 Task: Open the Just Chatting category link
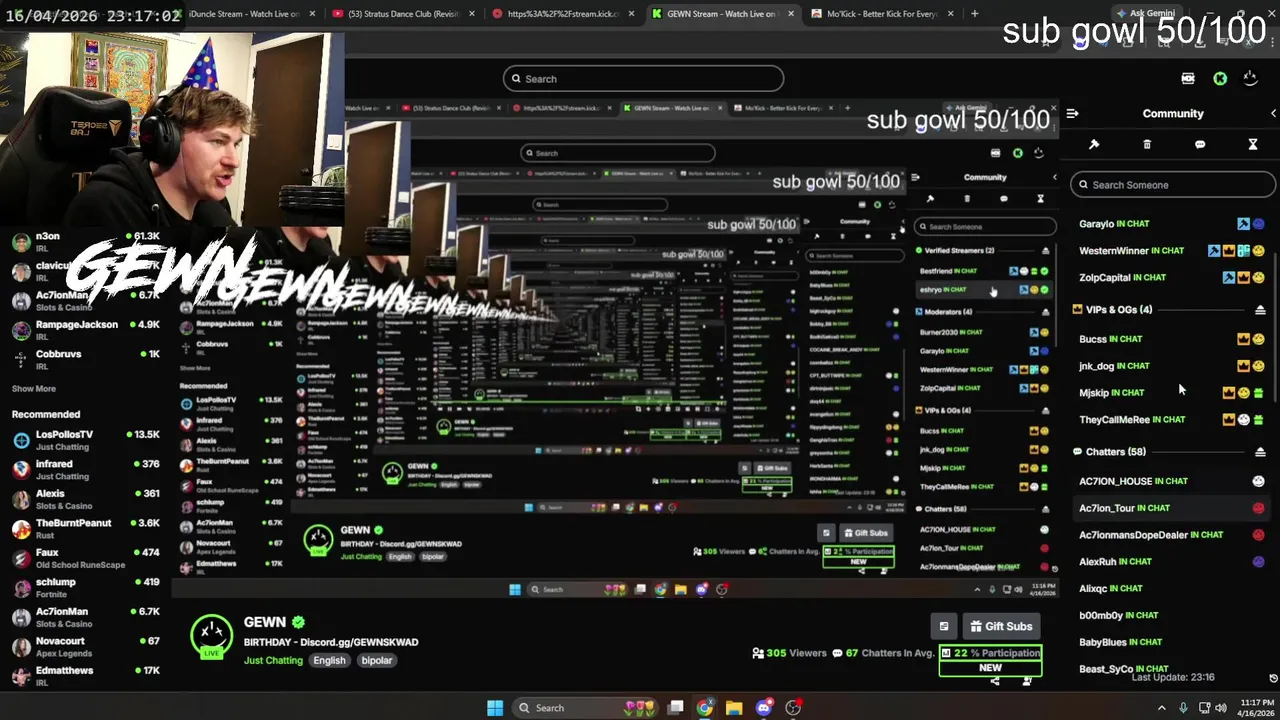point(273,660)
